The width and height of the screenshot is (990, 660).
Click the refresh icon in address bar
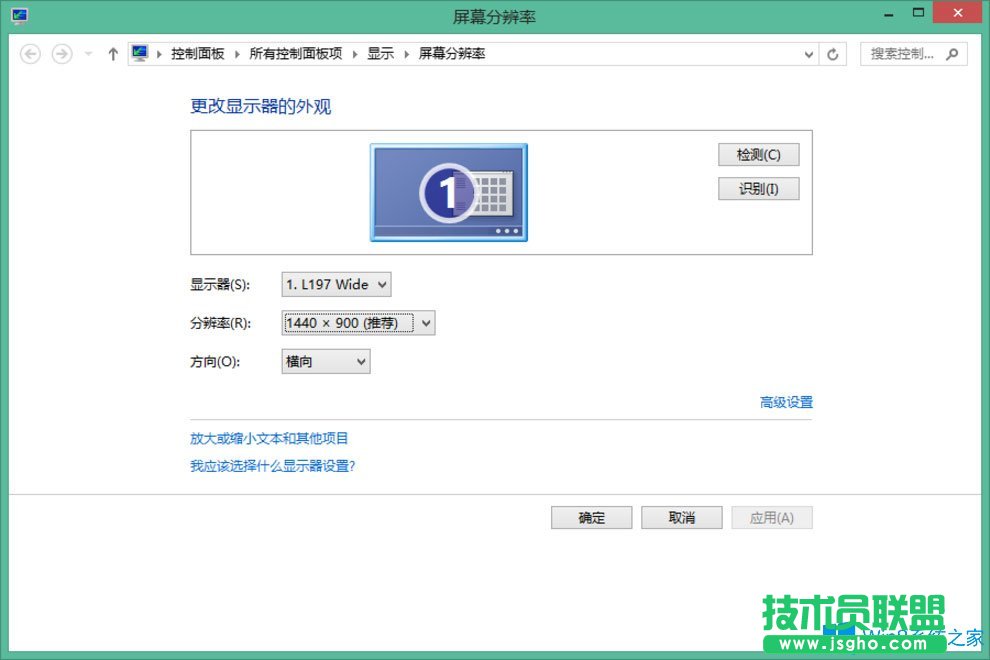pyautogui.click(x=834, y=54)
